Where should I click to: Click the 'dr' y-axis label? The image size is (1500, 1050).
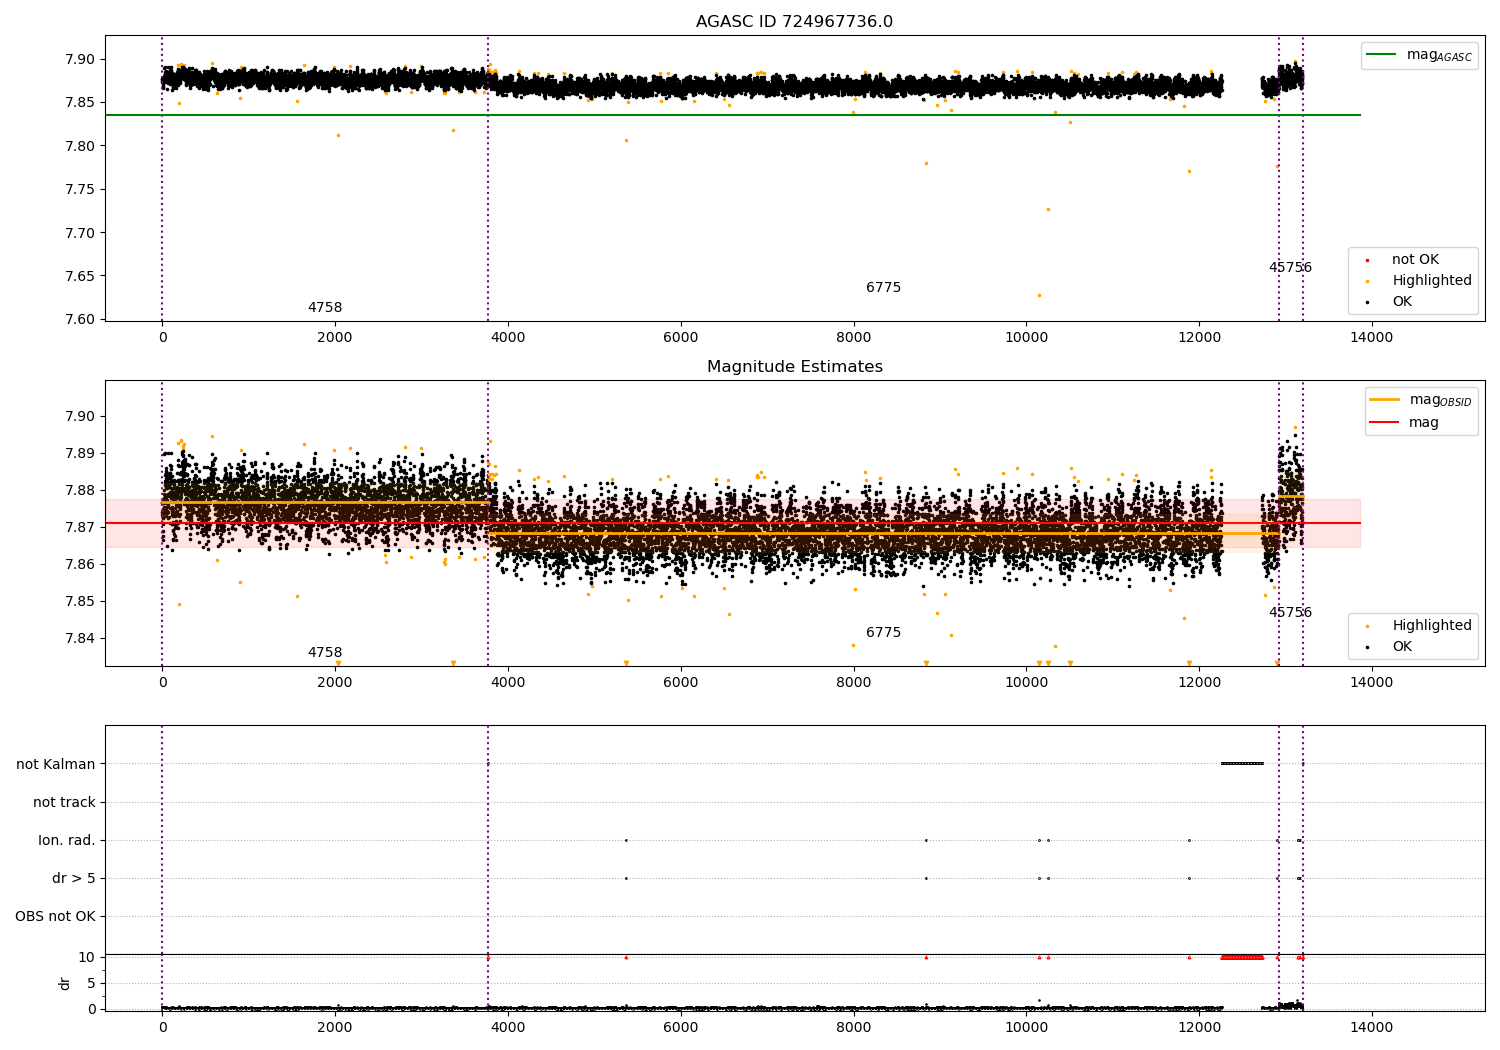click(x=65, y=983)
